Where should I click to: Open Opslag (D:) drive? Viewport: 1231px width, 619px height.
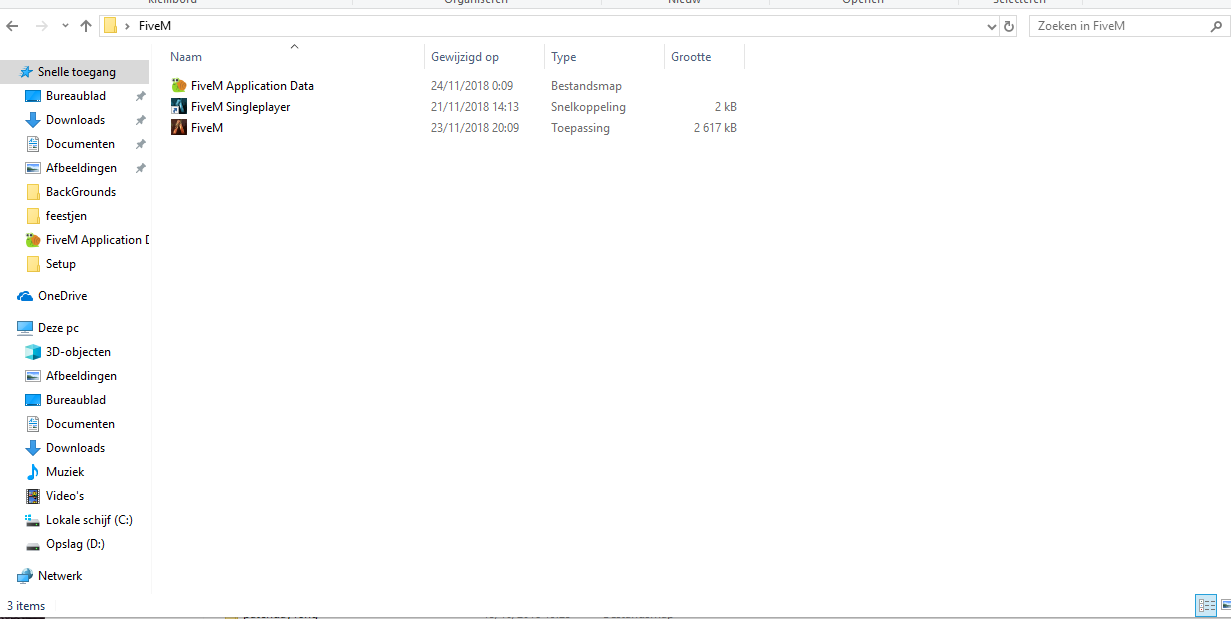click(76, 544)
